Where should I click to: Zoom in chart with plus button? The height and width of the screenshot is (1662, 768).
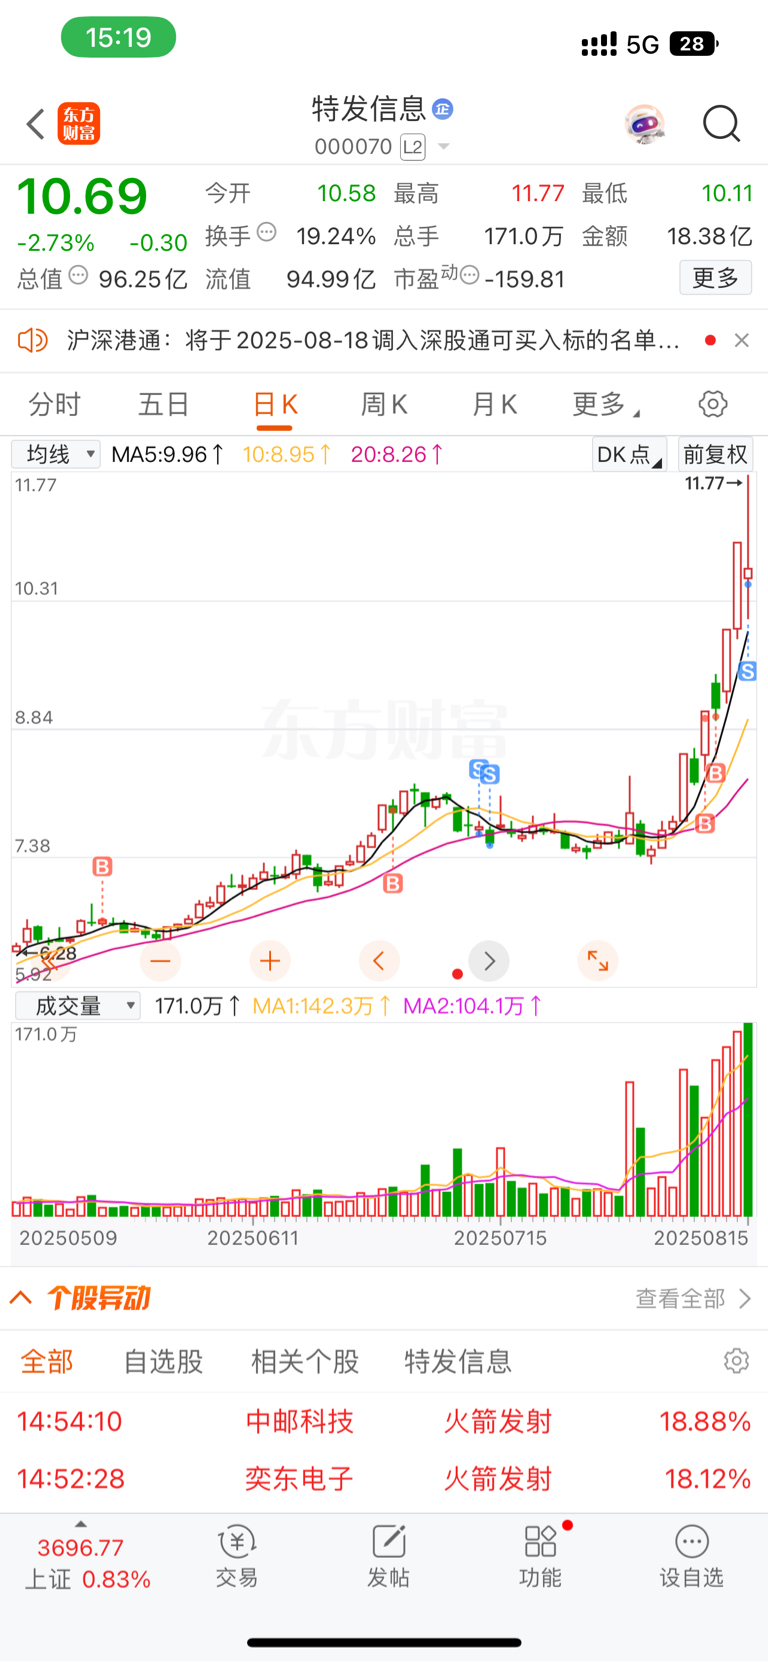tap(269, 961)
